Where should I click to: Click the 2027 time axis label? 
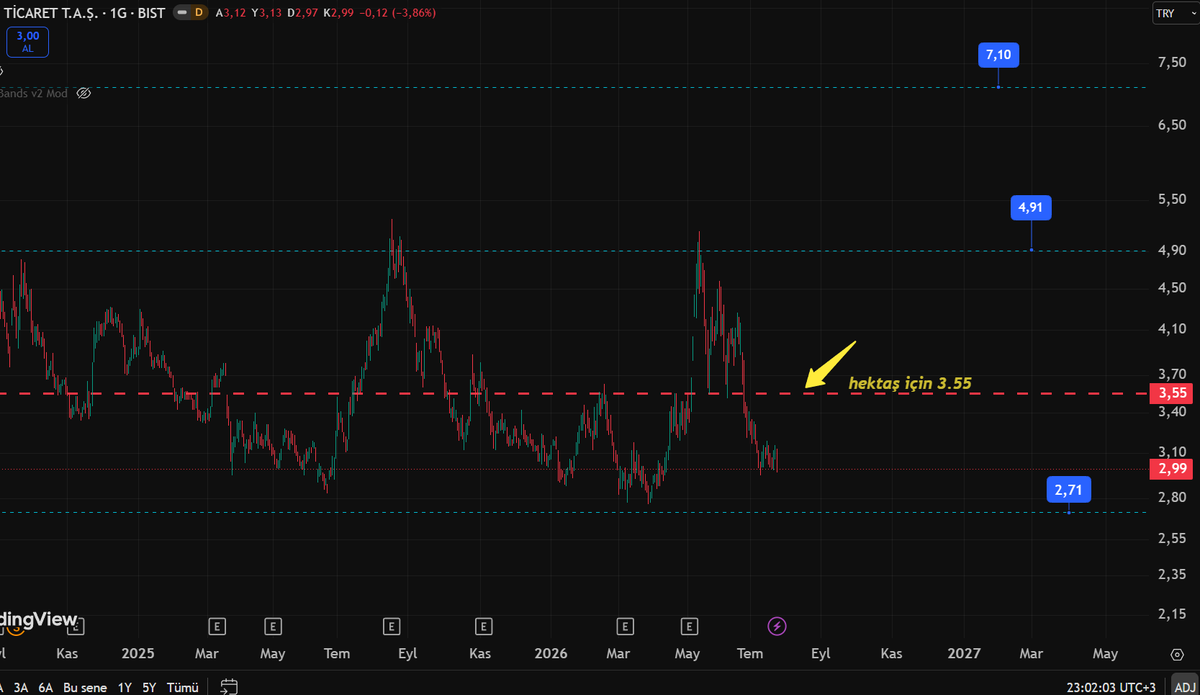coord(964,654)
